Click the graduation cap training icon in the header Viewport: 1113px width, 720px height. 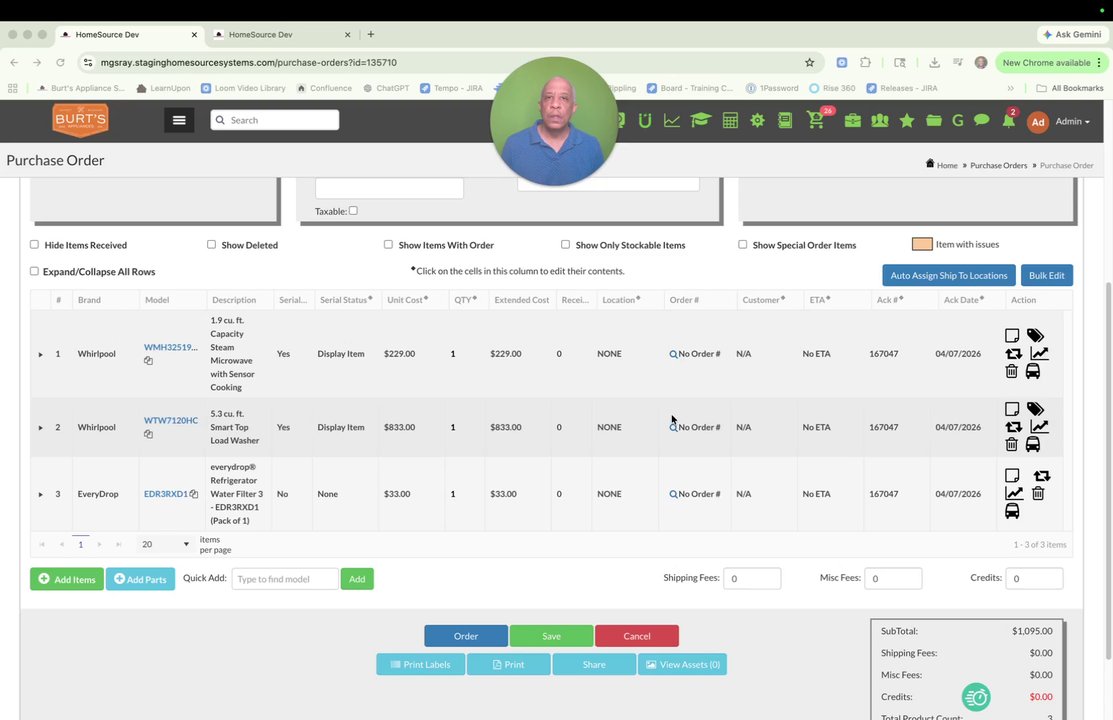pos(700,120)
